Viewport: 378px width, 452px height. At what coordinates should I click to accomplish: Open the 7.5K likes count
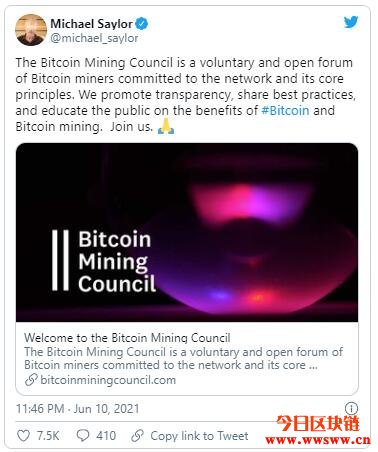pos(48,436)
